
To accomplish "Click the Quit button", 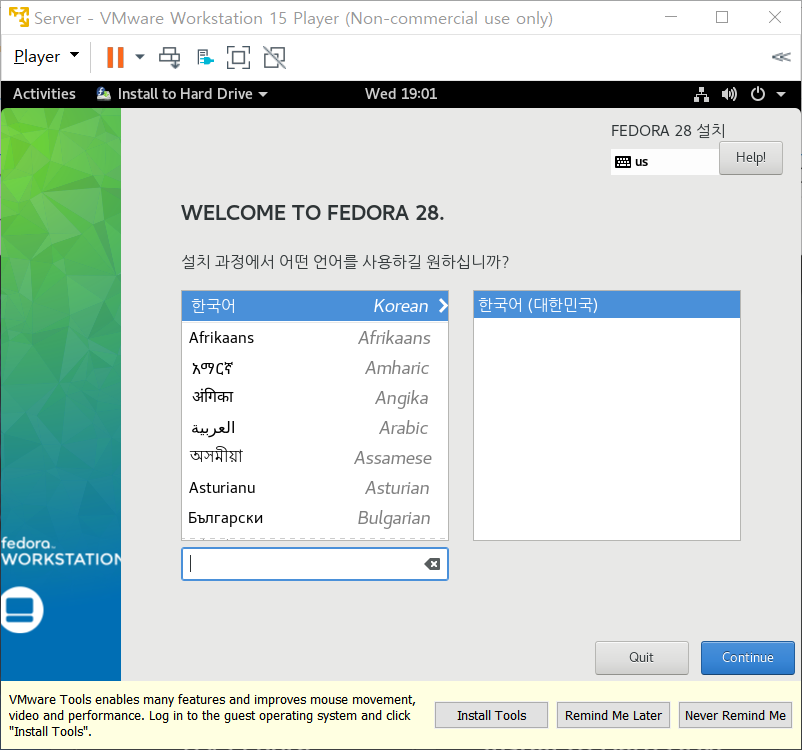I will click(x=641, y=657).
